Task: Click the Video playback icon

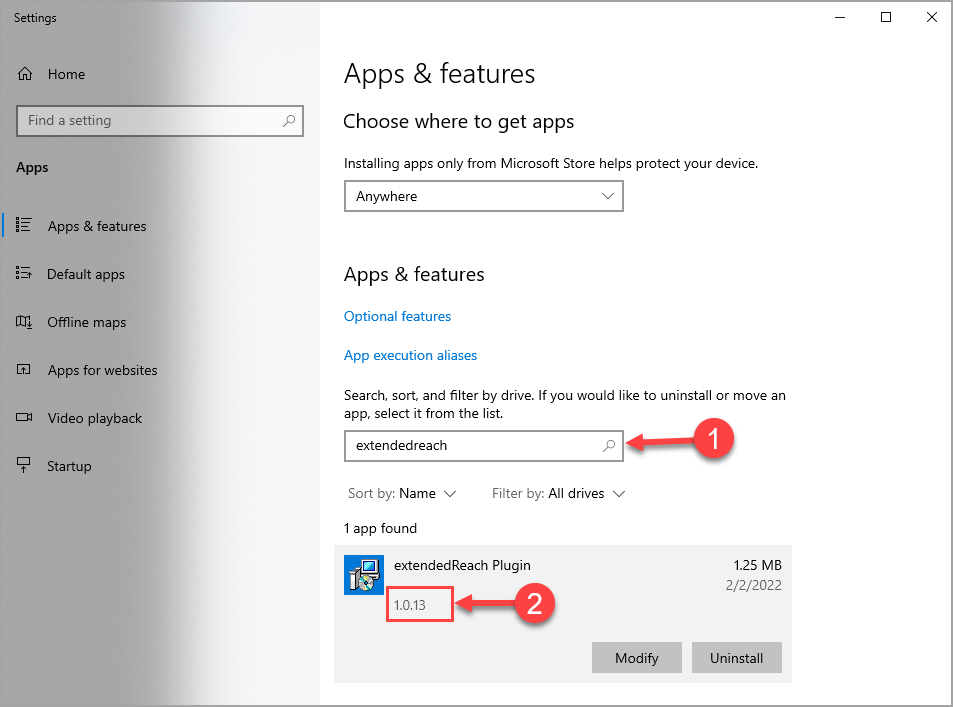Action: (24, 417)
